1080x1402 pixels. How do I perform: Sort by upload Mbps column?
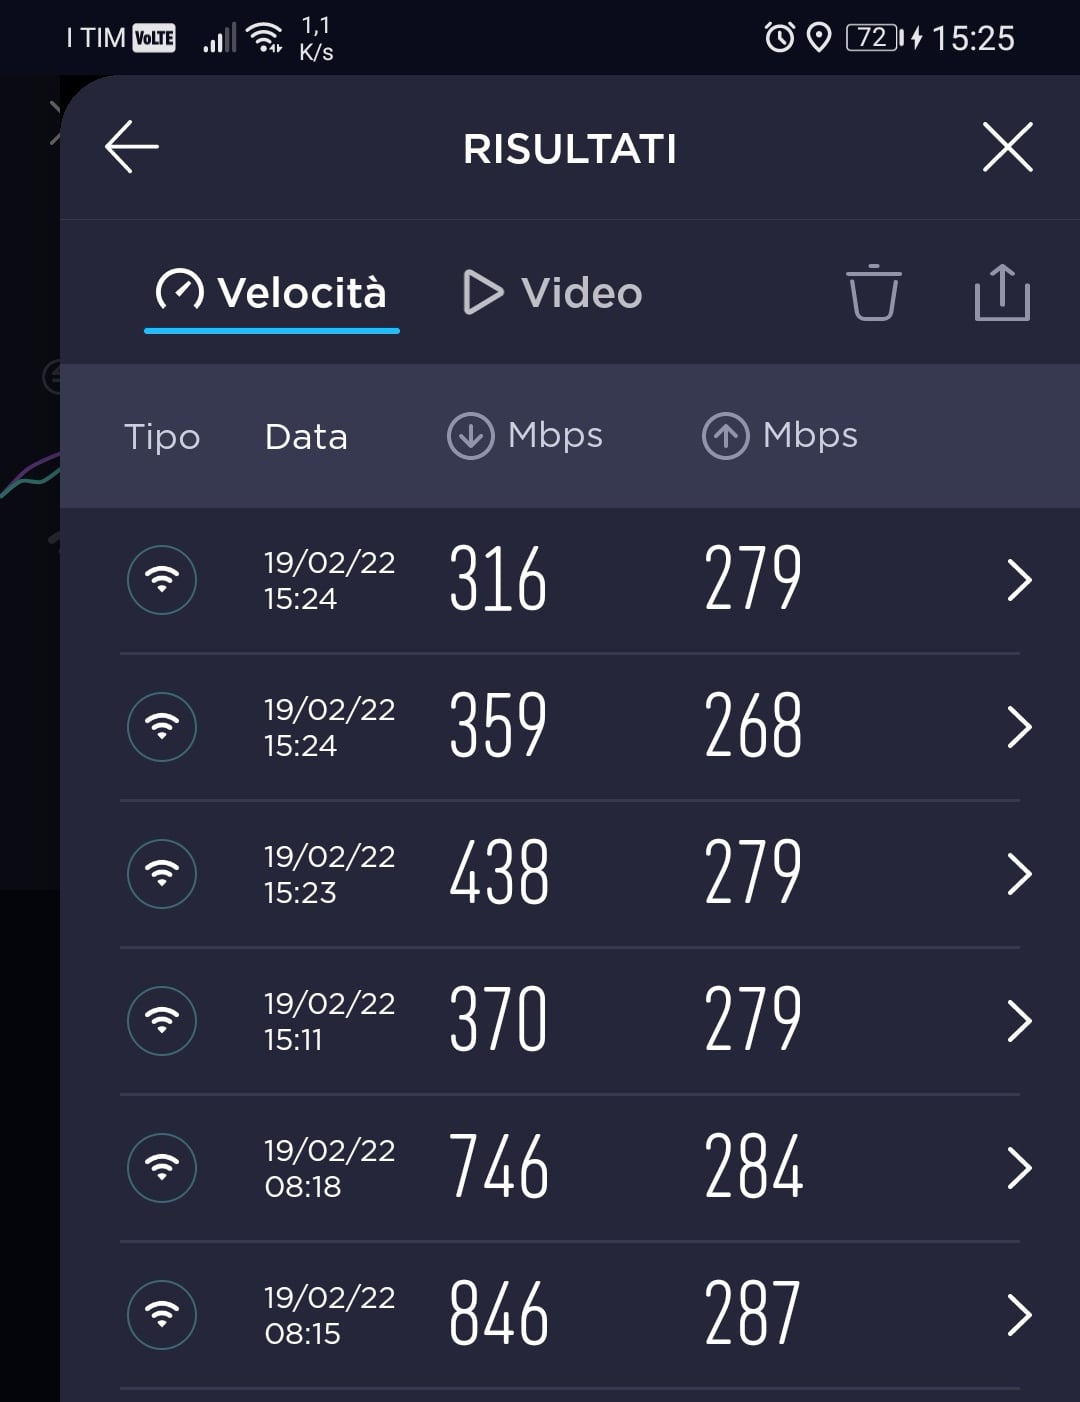780,436
